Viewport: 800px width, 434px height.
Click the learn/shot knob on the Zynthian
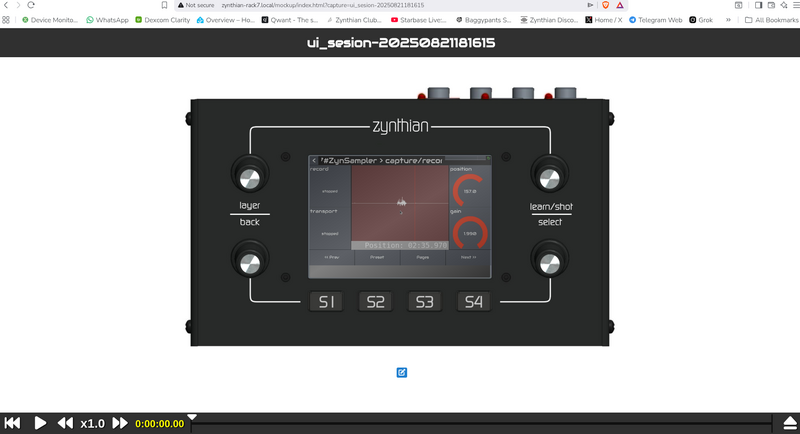coord(549,176)
